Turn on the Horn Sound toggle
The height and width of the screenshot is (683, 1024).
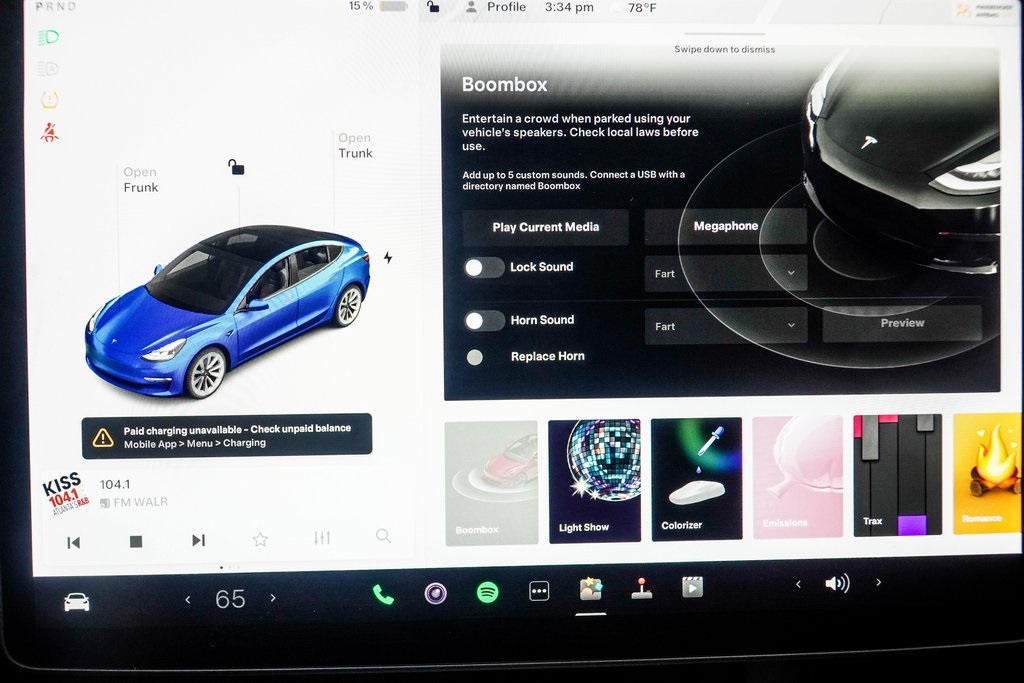coord(485,320)
